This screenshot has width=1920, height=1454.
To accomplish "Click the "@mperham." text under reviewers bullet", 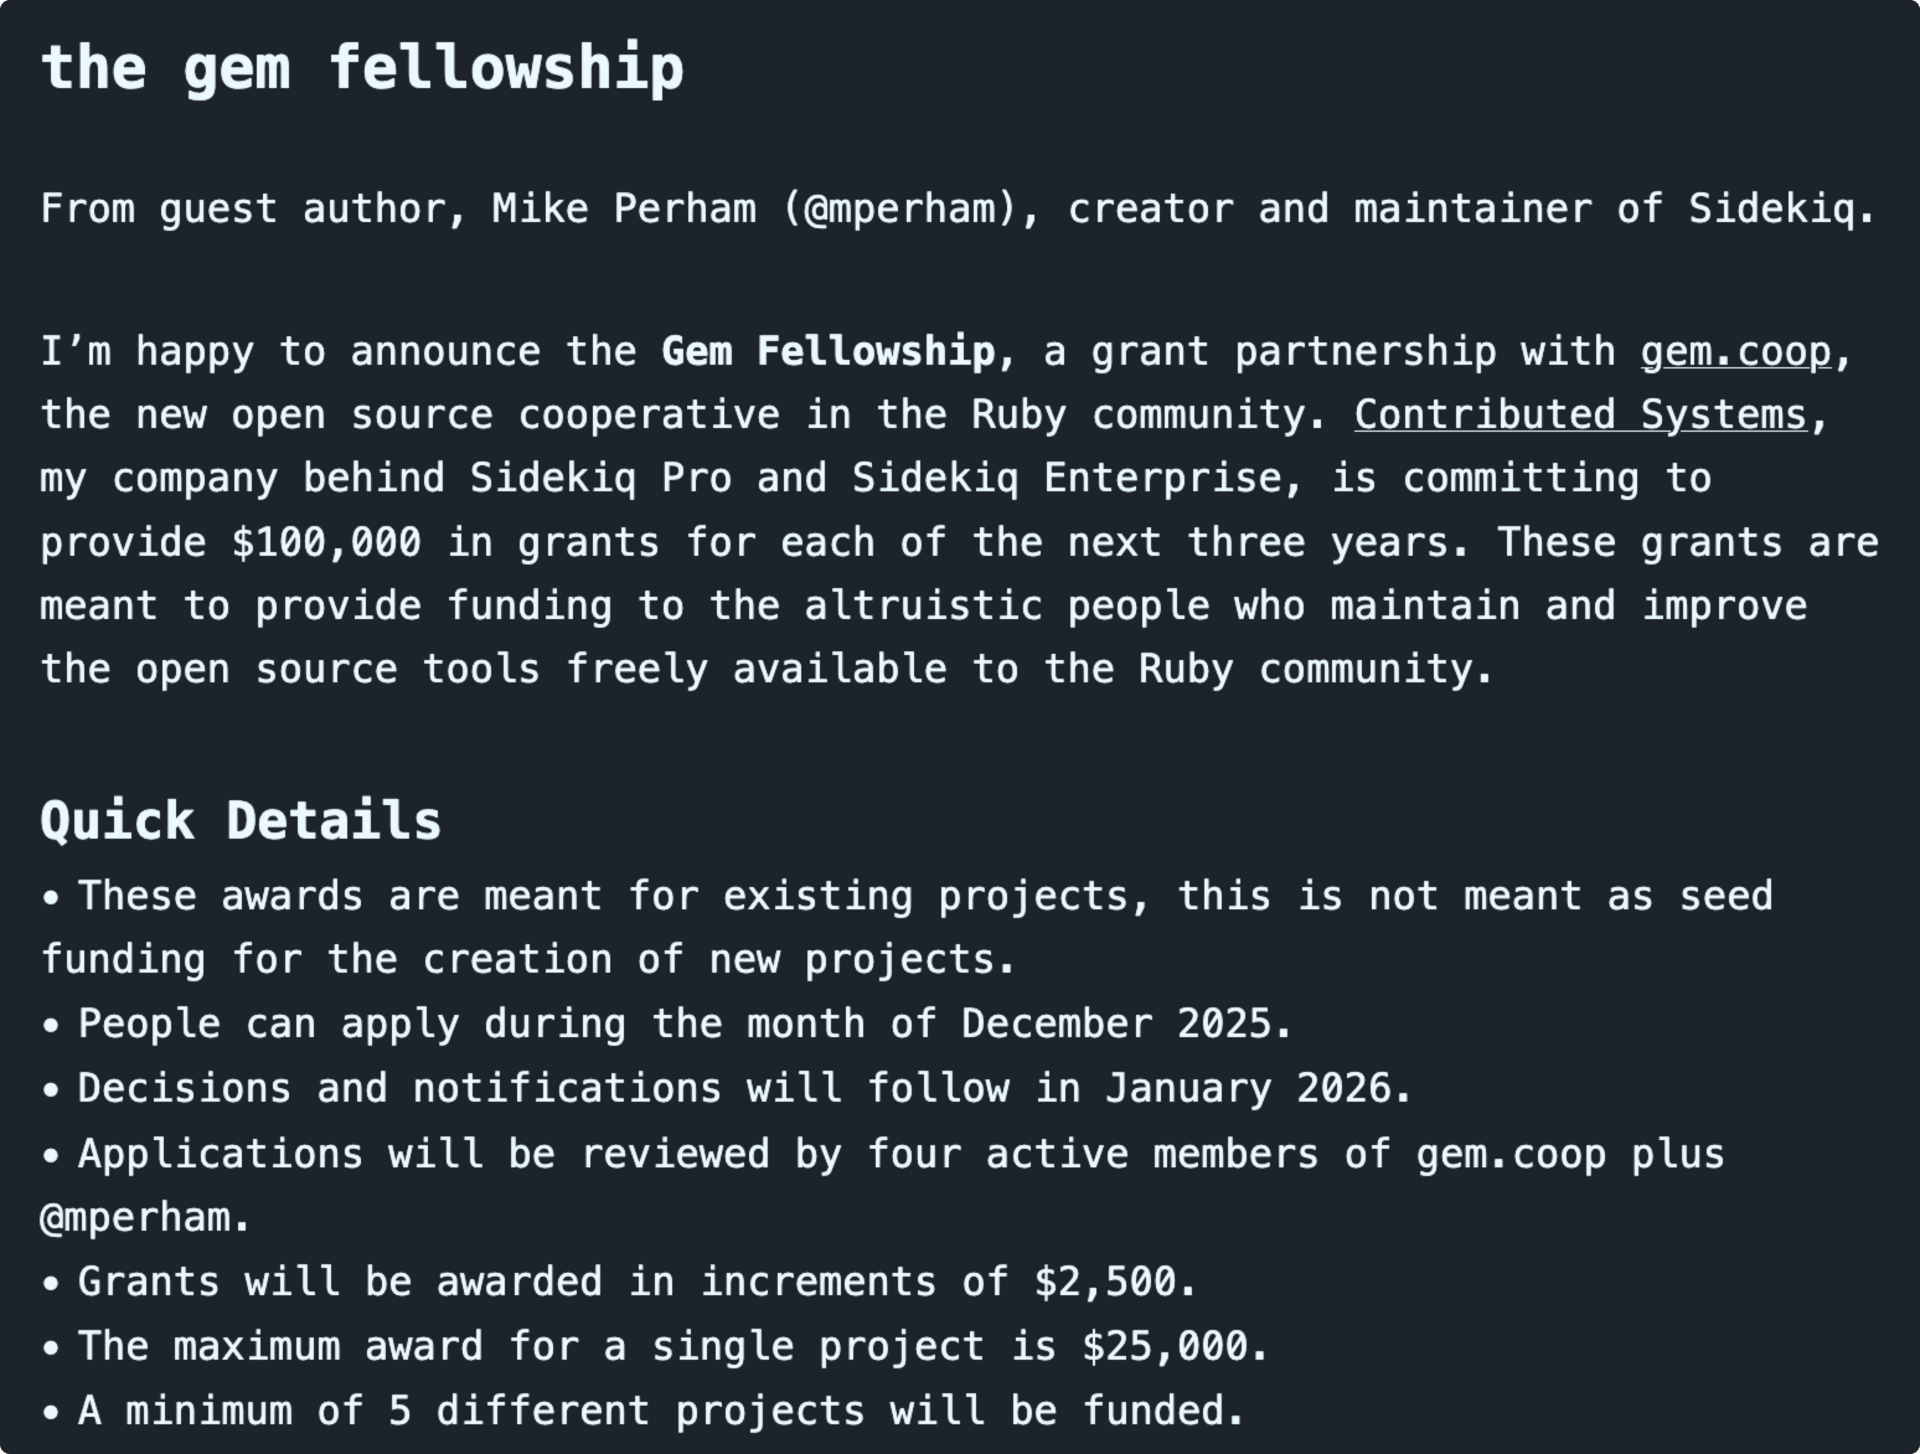I will click(x=144, y=1218).
